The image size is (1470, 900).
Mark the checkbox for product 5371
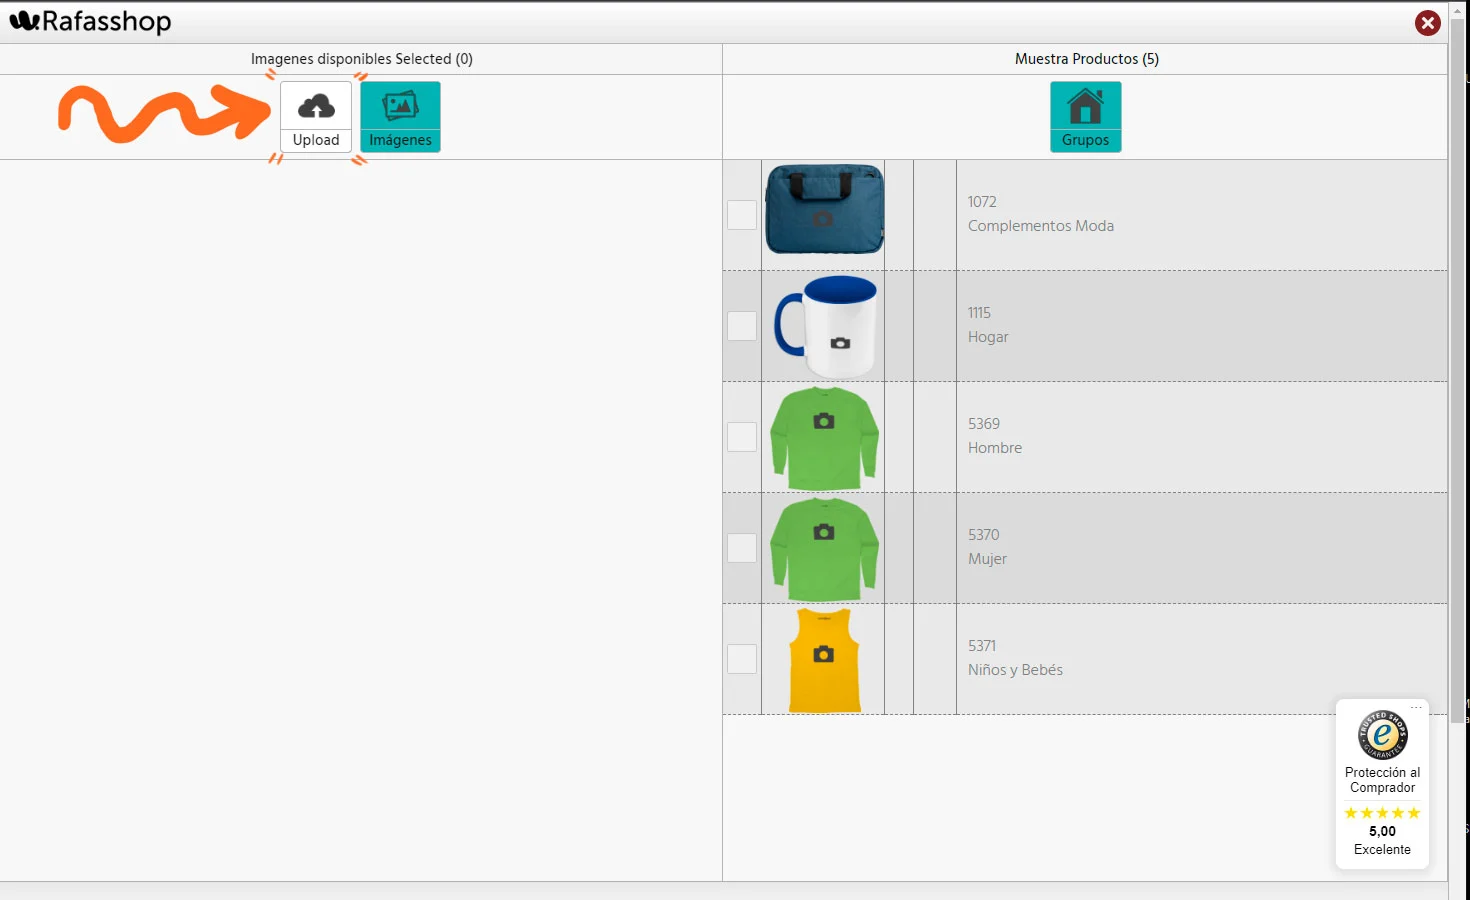tap(741, 659)
